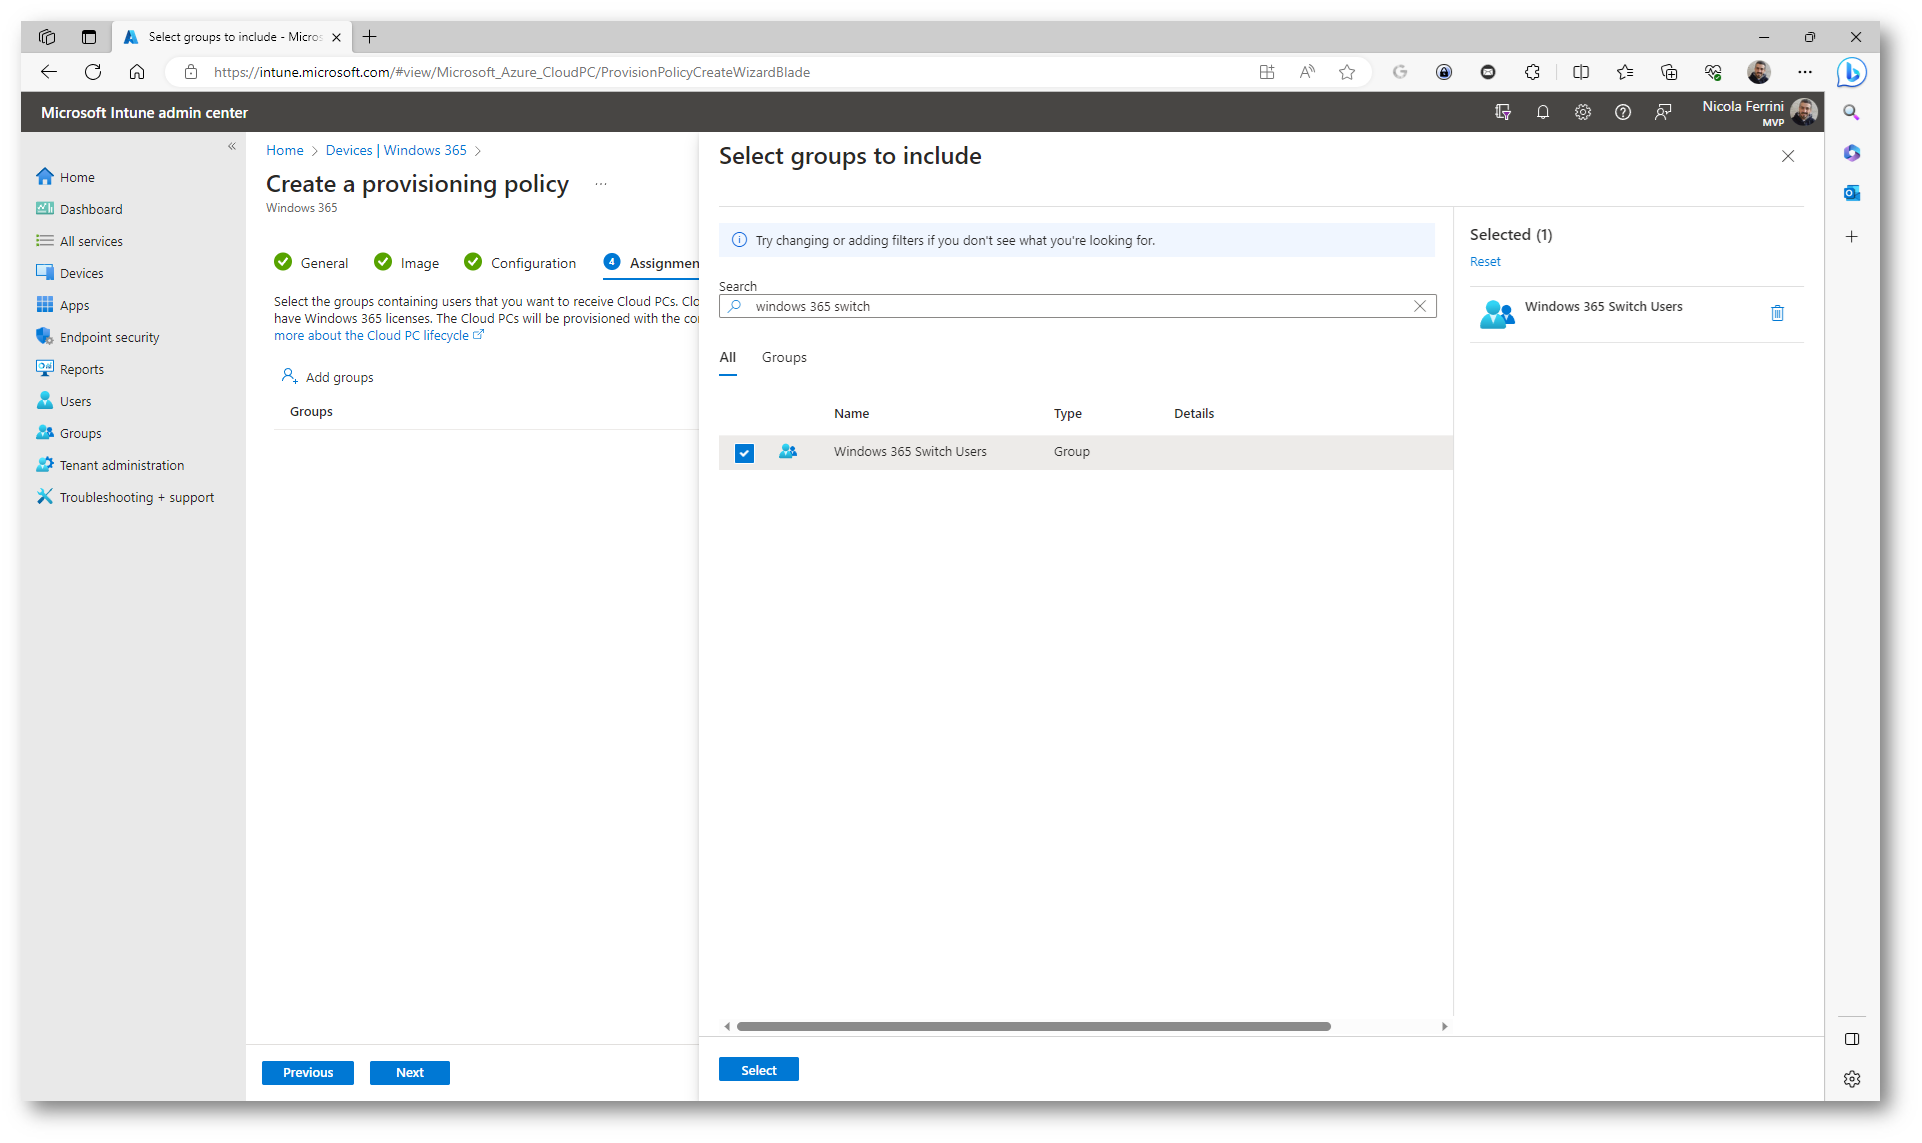Open the browser read aloud icon
Screen dimensions: 1922x1143
coord(1307,72)
